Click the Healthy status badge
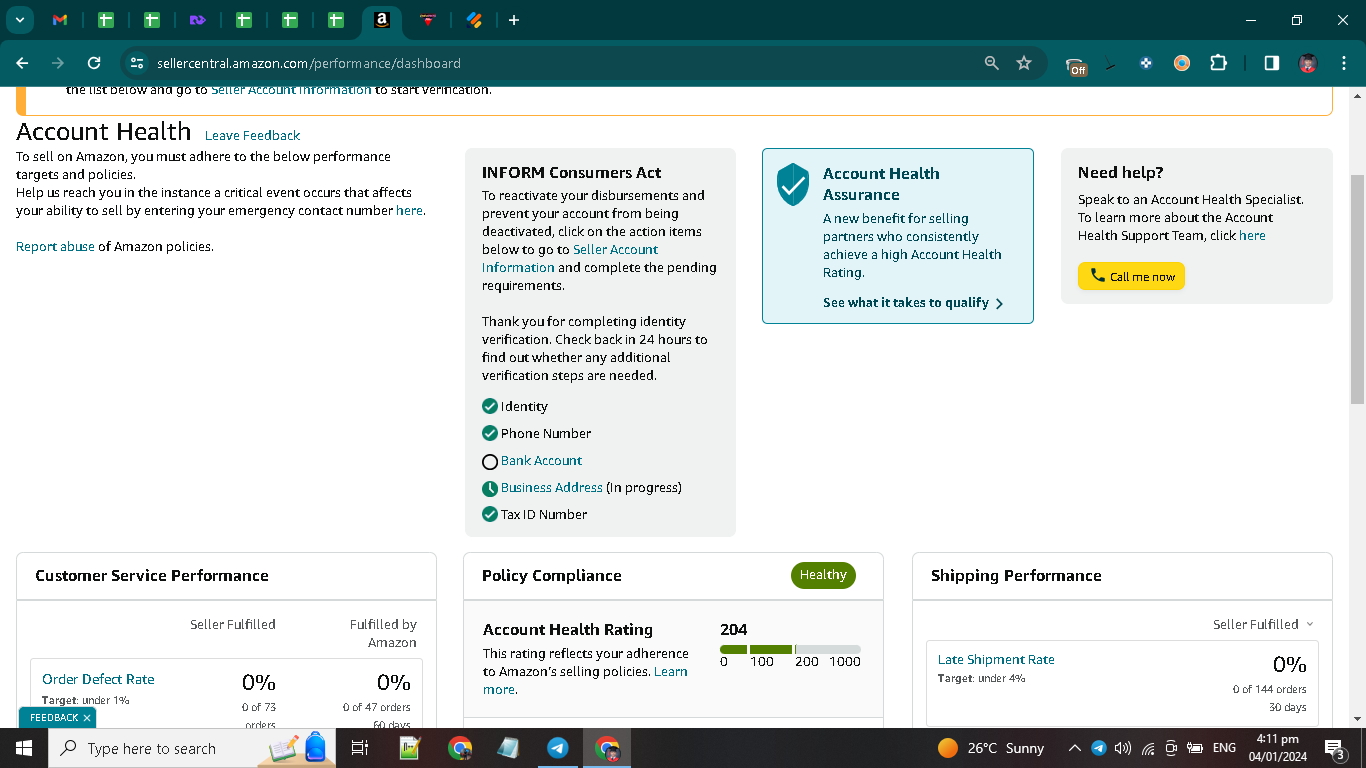This screenshot has height=768, width=1366. coord(823,575)
